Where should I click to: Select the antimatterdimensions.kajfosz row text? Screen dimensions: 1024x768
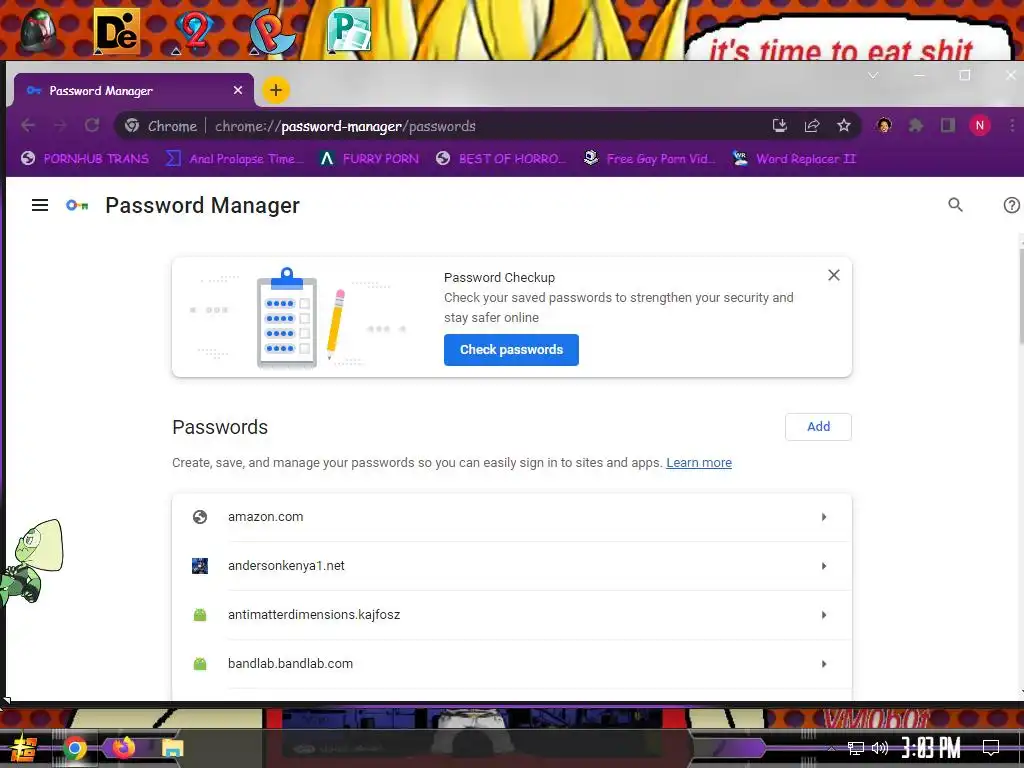314,615
